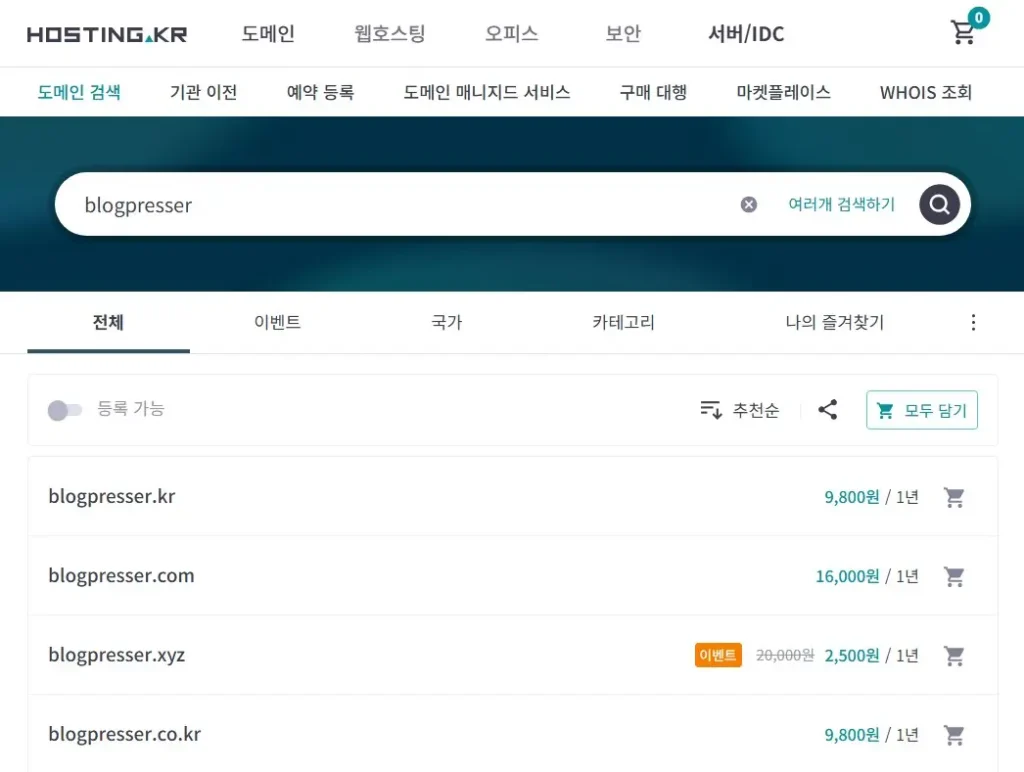The height and width of the screenshot is (772, 1024).
Task: Open the 추천순 sort dropdown
Action: point(740,410)
